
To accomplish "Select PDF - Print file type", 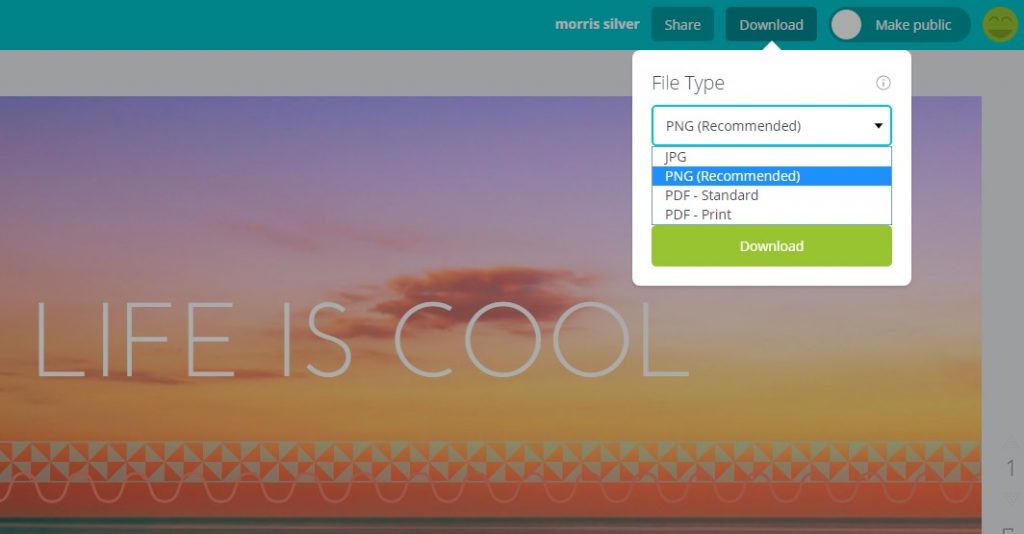I will pyautogui.click(x=771, y=214).
